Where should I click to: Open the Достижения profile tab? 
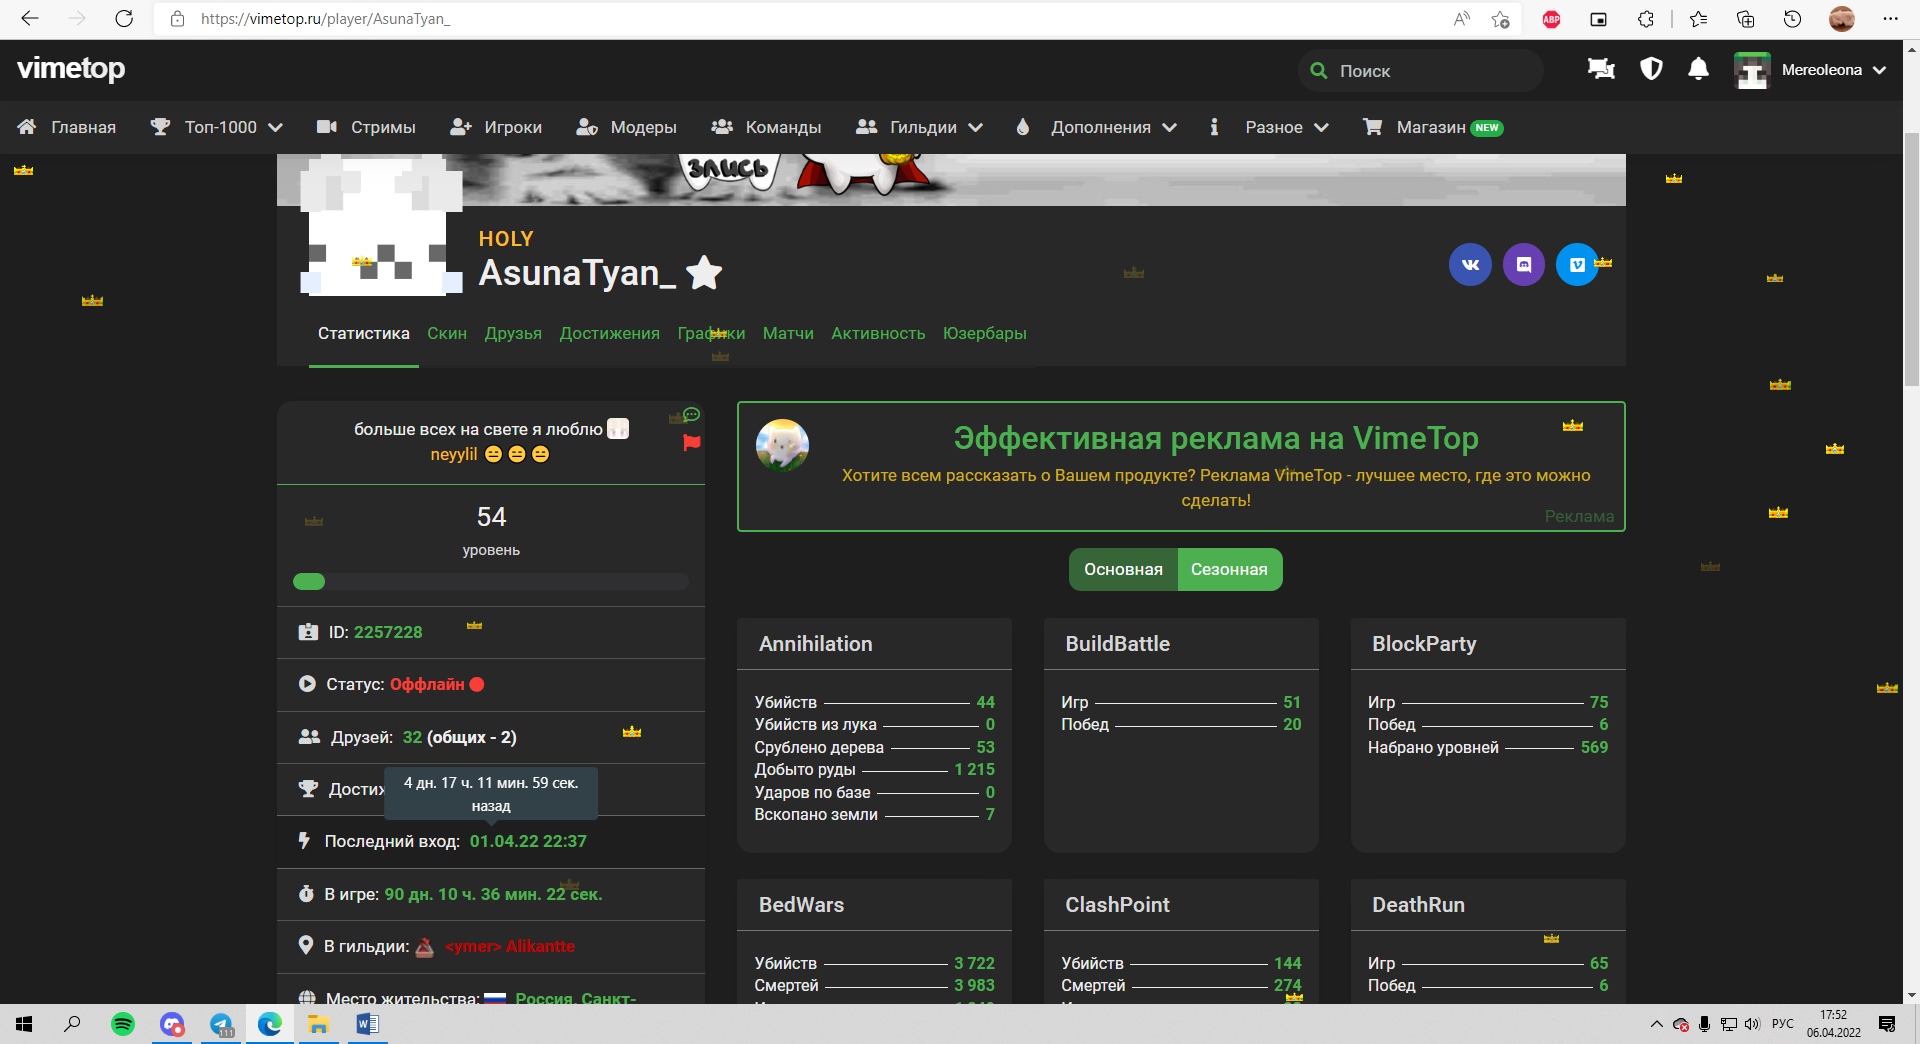pos(609,333)
